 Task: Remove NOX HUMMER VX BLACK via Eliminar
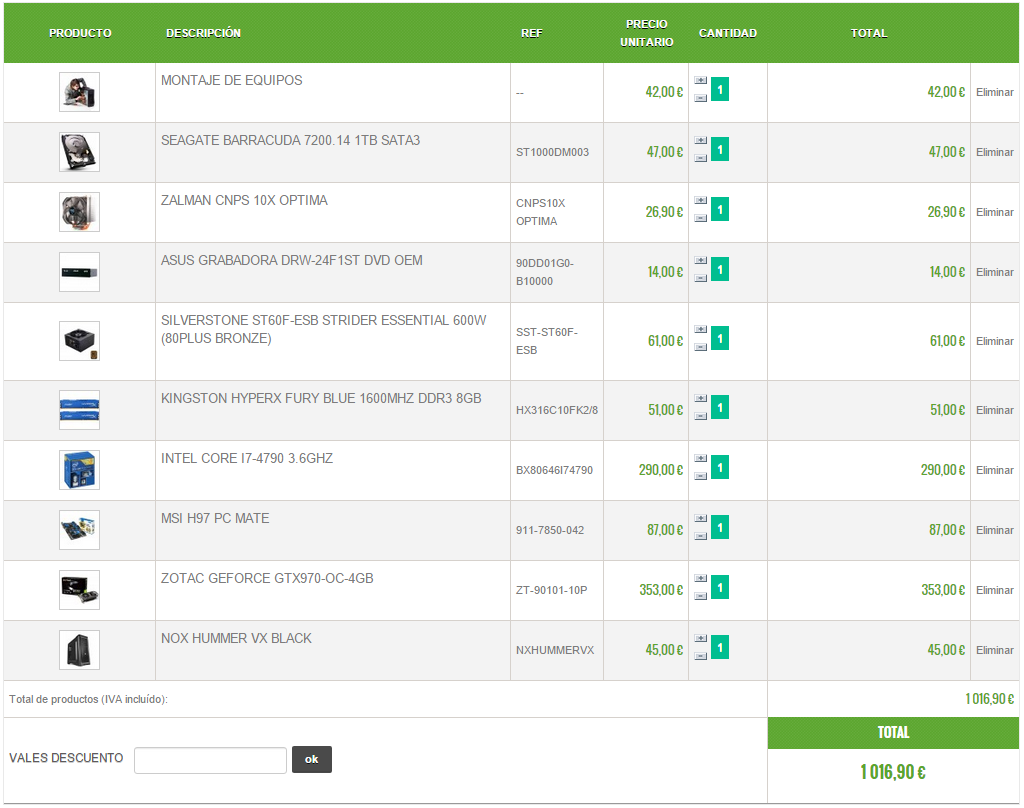tap(995, 651)
